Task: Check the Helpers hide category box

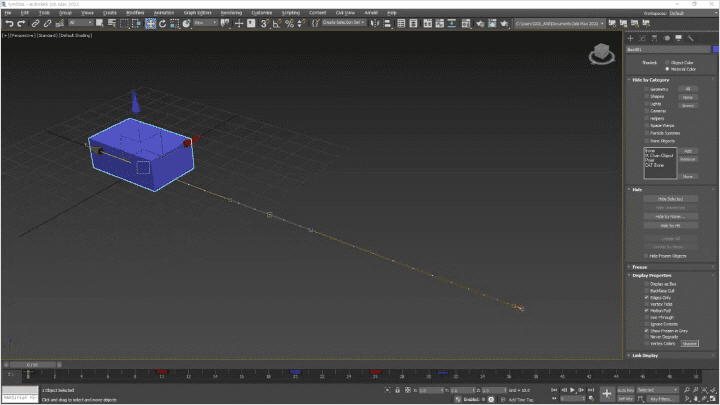Action: [x=647, y=118]
